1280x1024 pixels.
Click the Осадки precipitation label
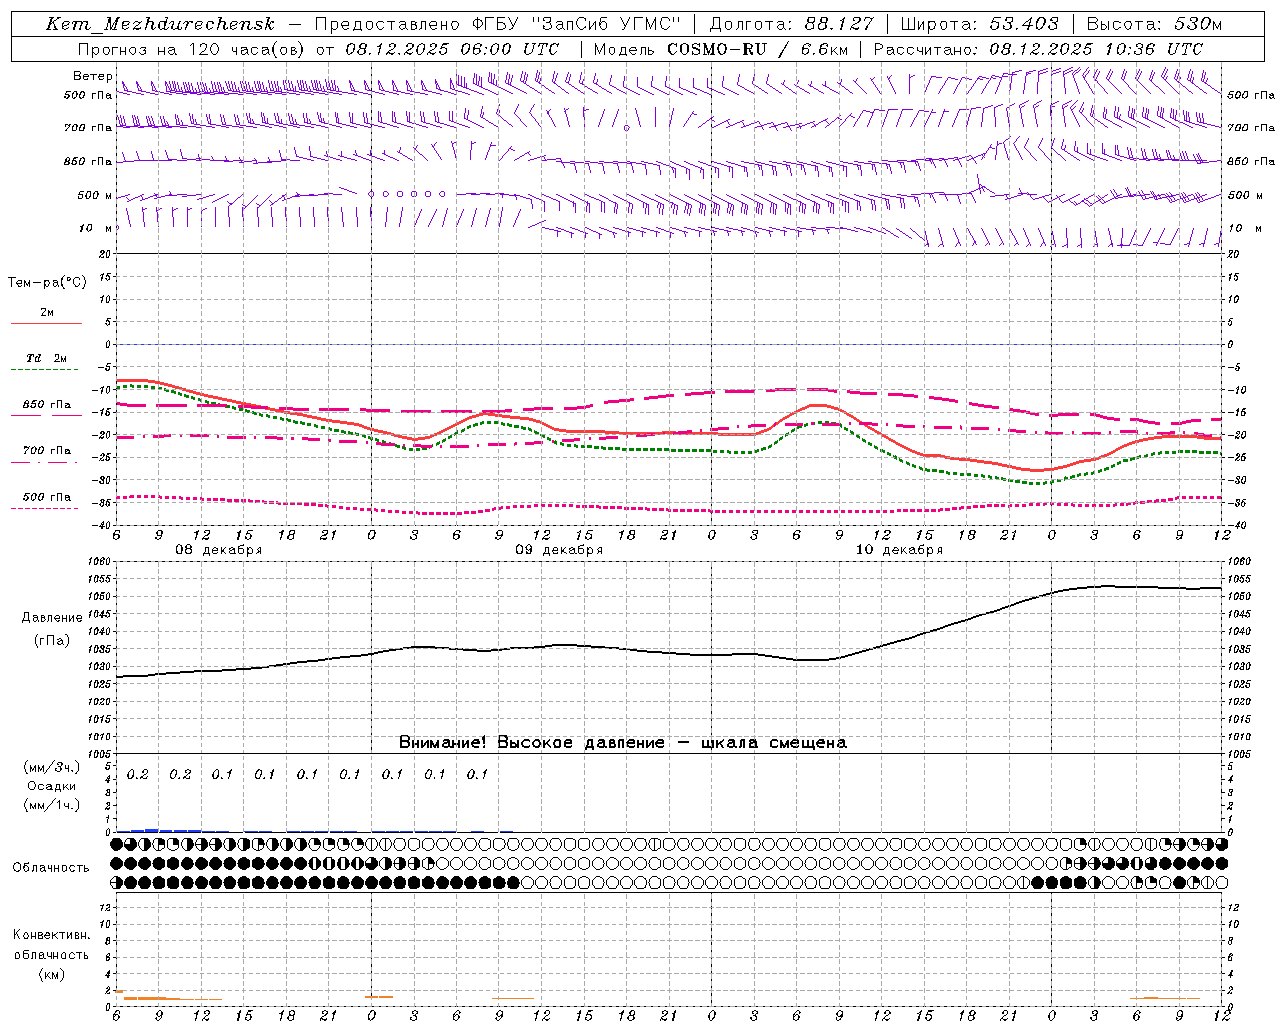click(52, 786)
